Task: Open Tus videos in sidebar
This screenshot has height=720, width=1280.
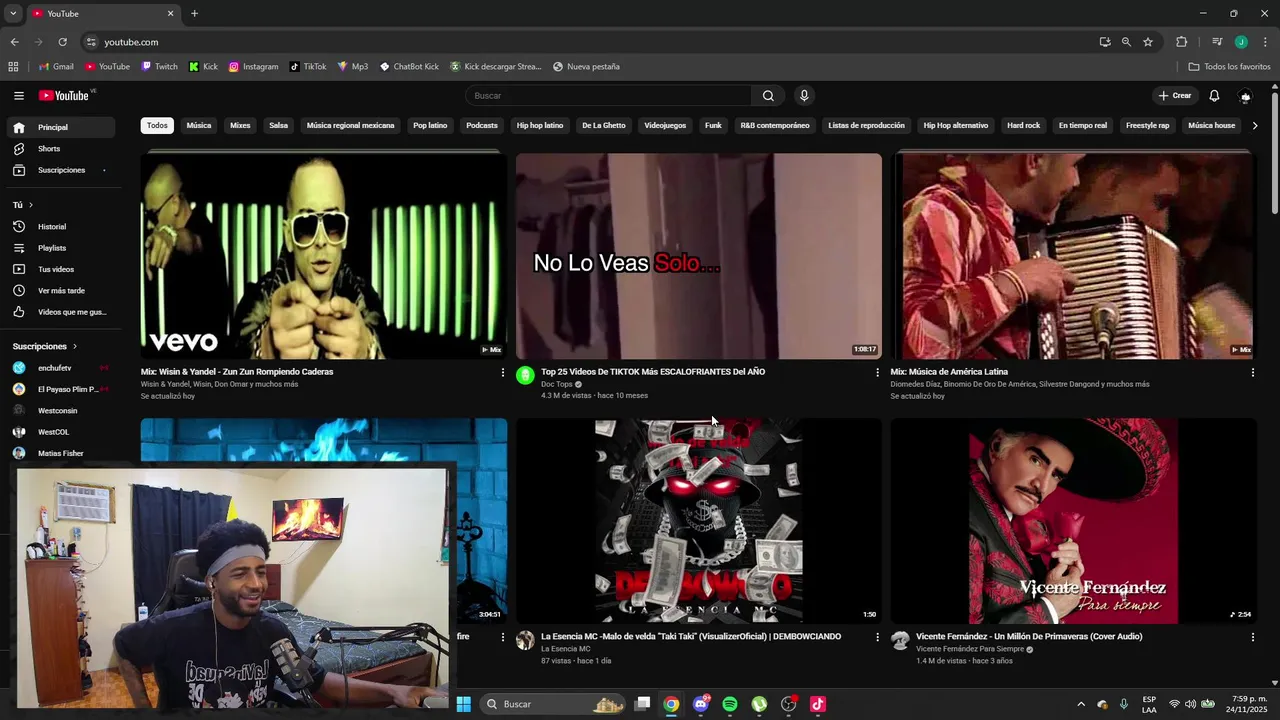Action: 60,269
